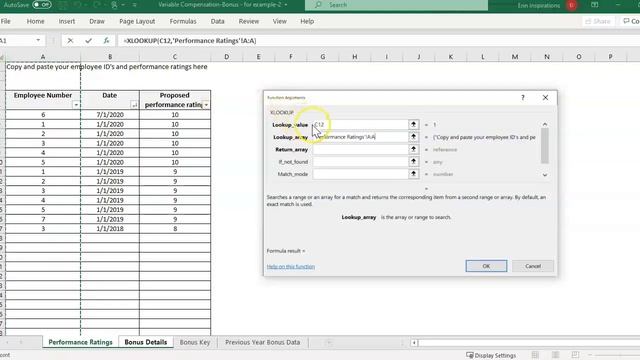Open the View ribbon tab
The image size is (640, 360).
[x=280, y=21]
